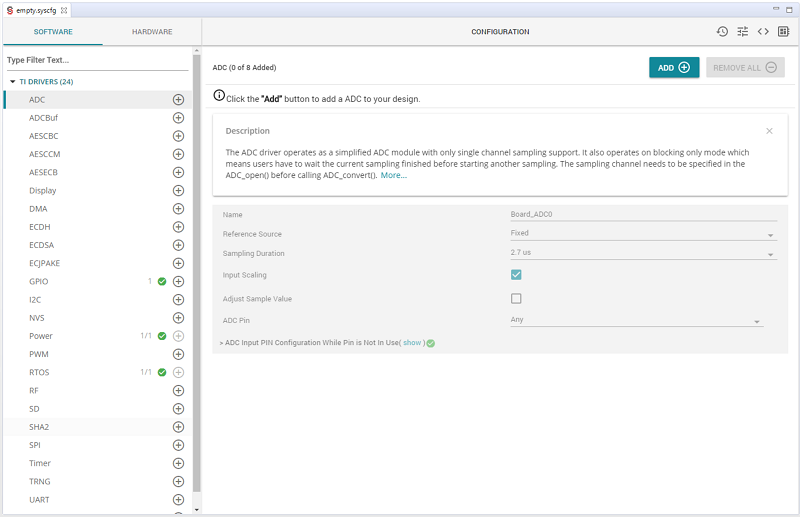Click plus icon beside PWM driver
This screenshot has height=517, width=800.
tap(178, 354)
